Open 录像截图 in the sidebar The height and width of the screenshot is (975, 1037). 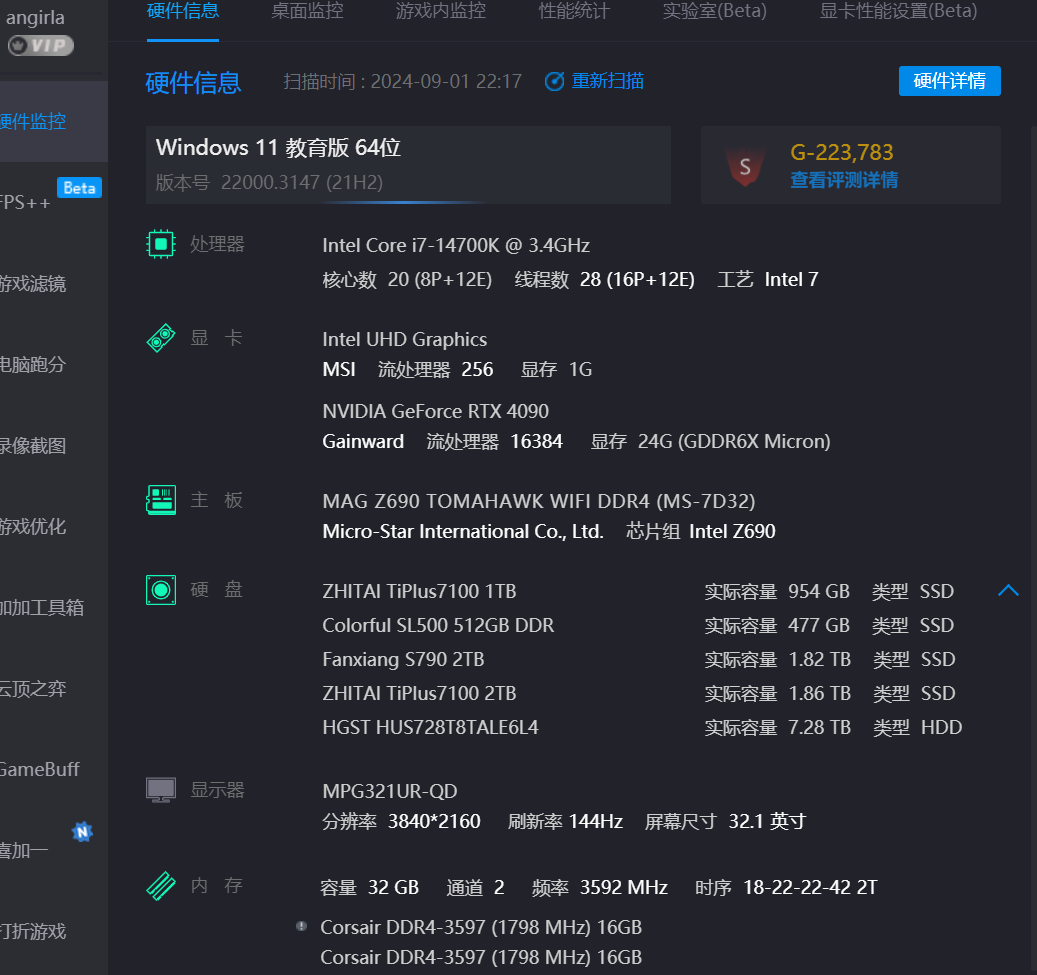pos(33,446)
